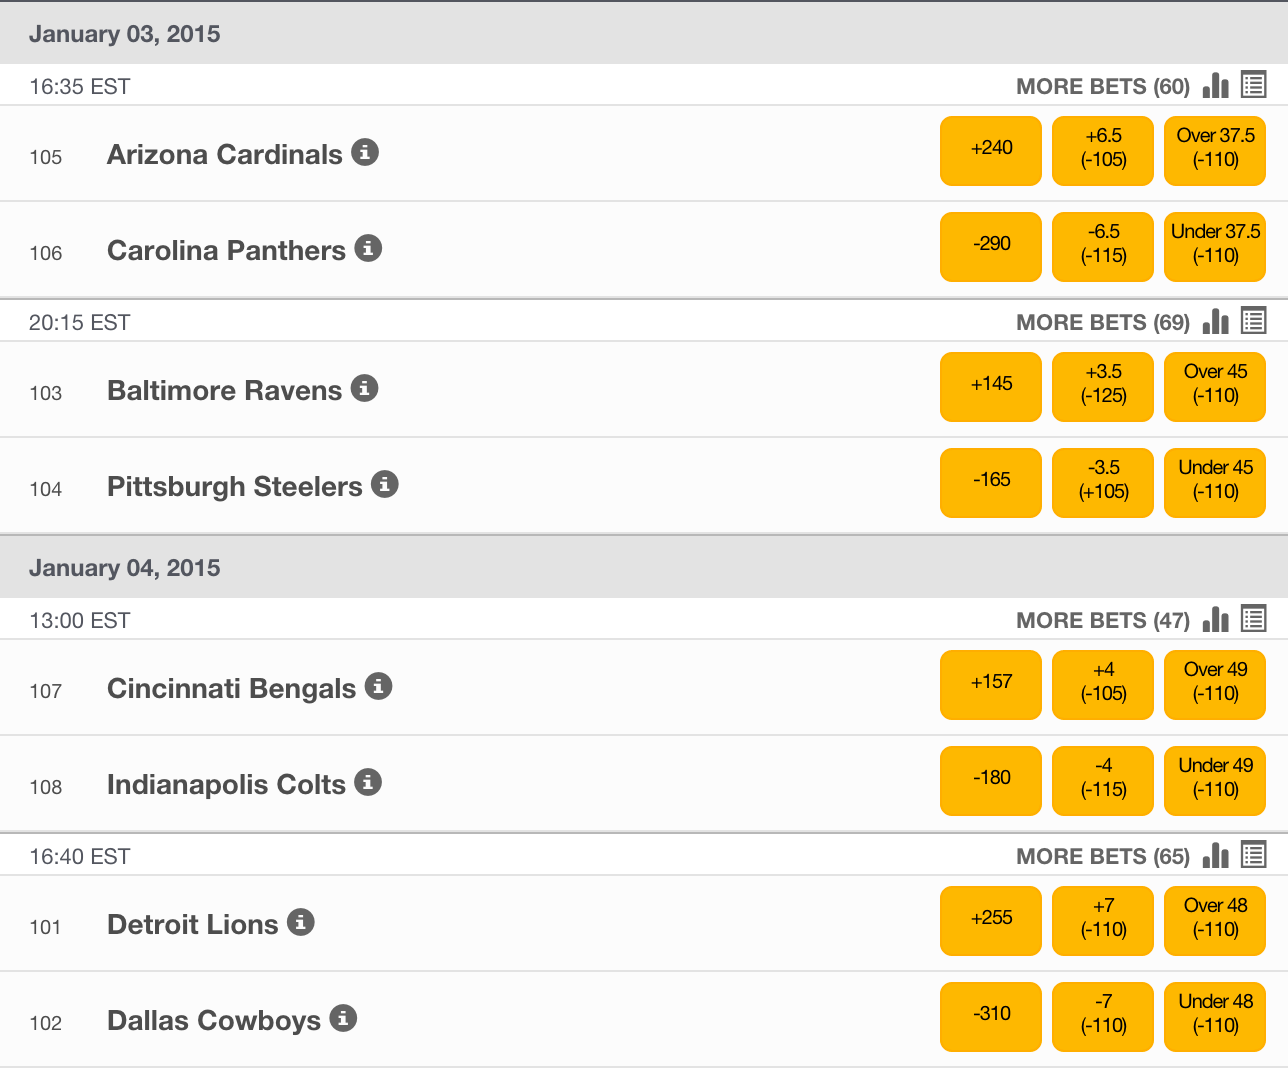The height and width of the screenshot is (1068, 1288).
Task: Expand MORE BETS (69) for Ravens game
Action: click(1102, 323)
